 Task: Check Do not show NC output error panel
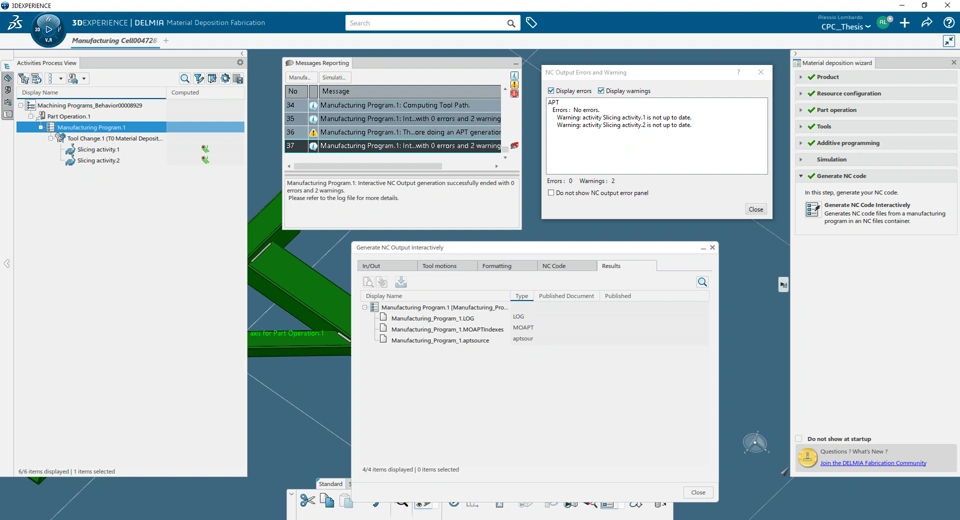point(551,193)
